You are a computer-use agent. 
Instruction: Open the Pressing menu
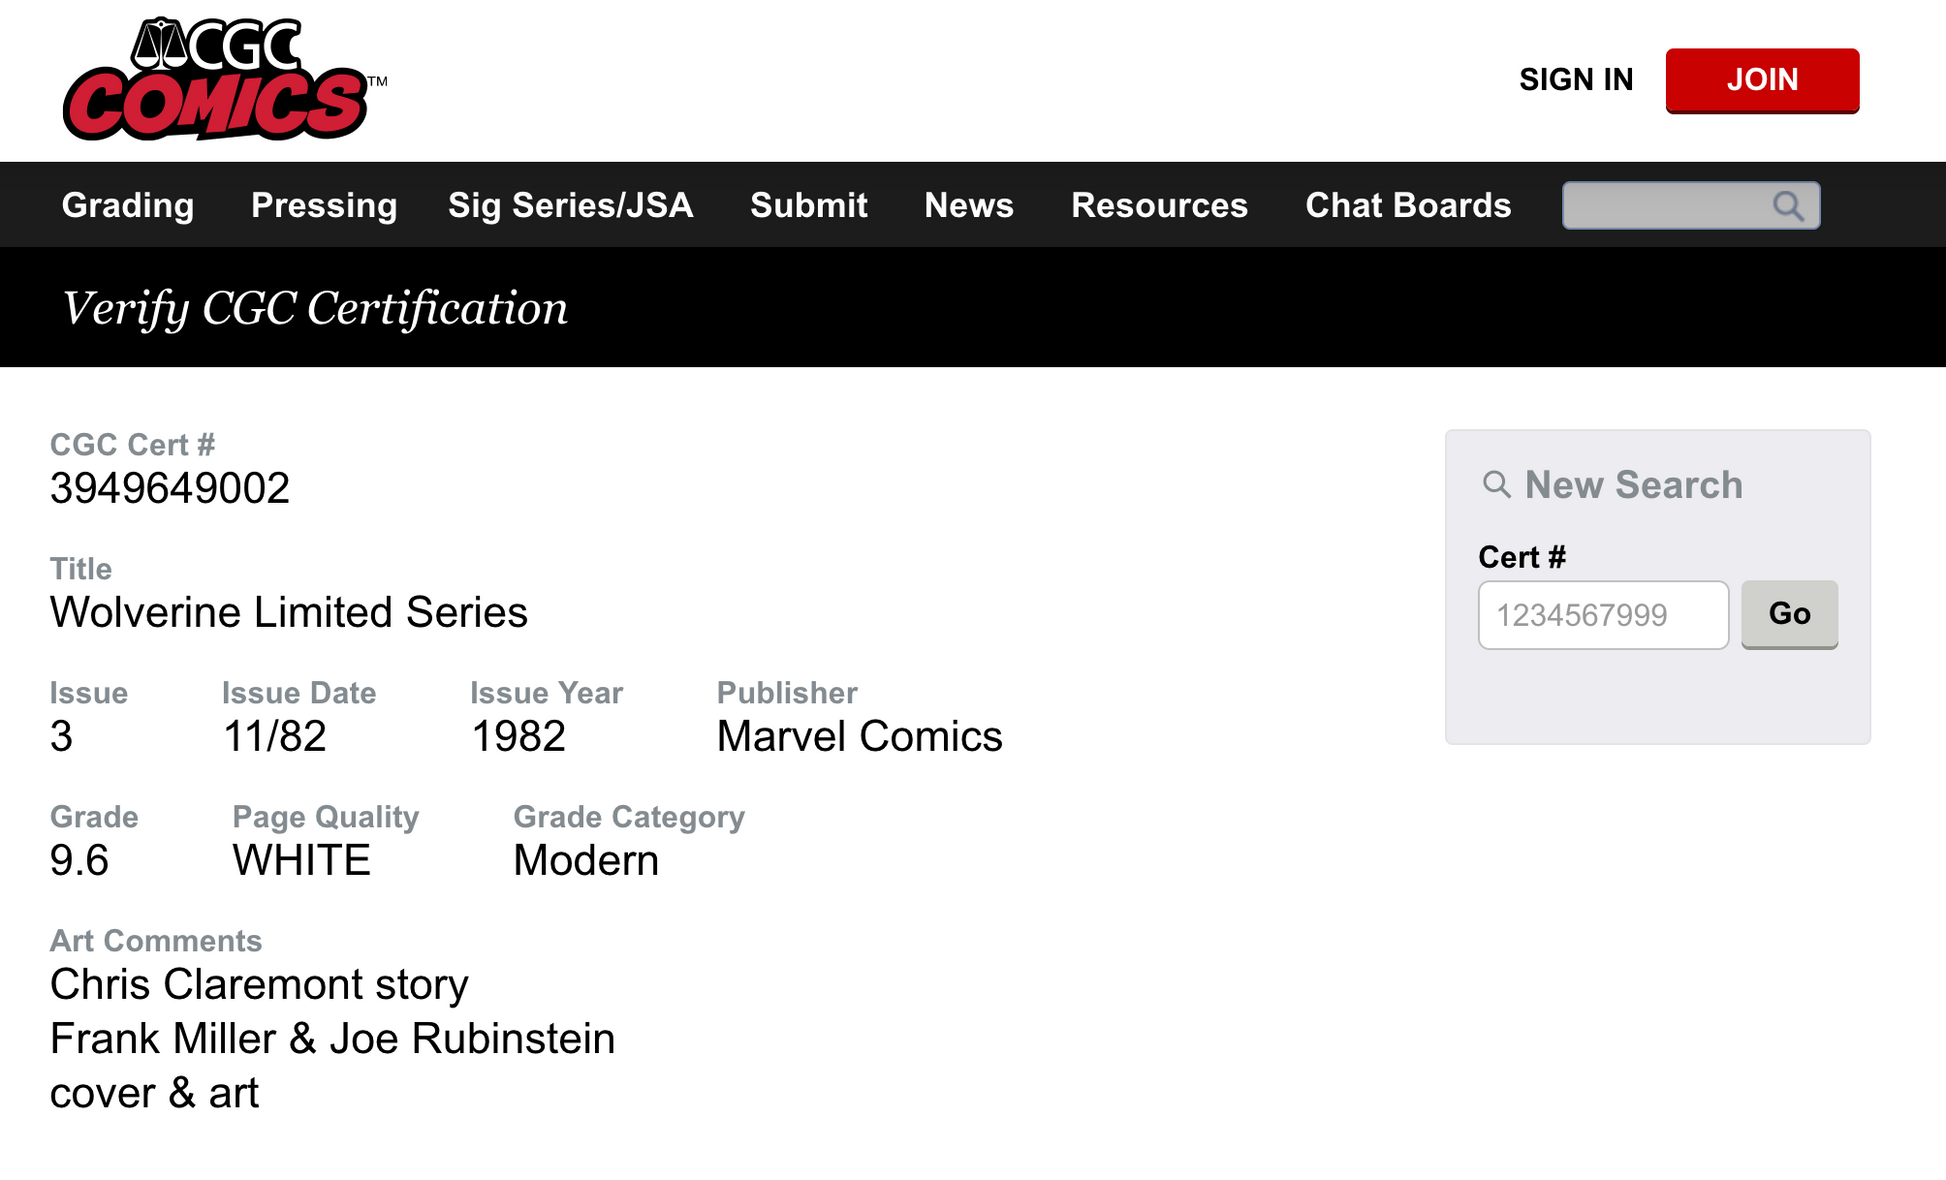[323, 205]
